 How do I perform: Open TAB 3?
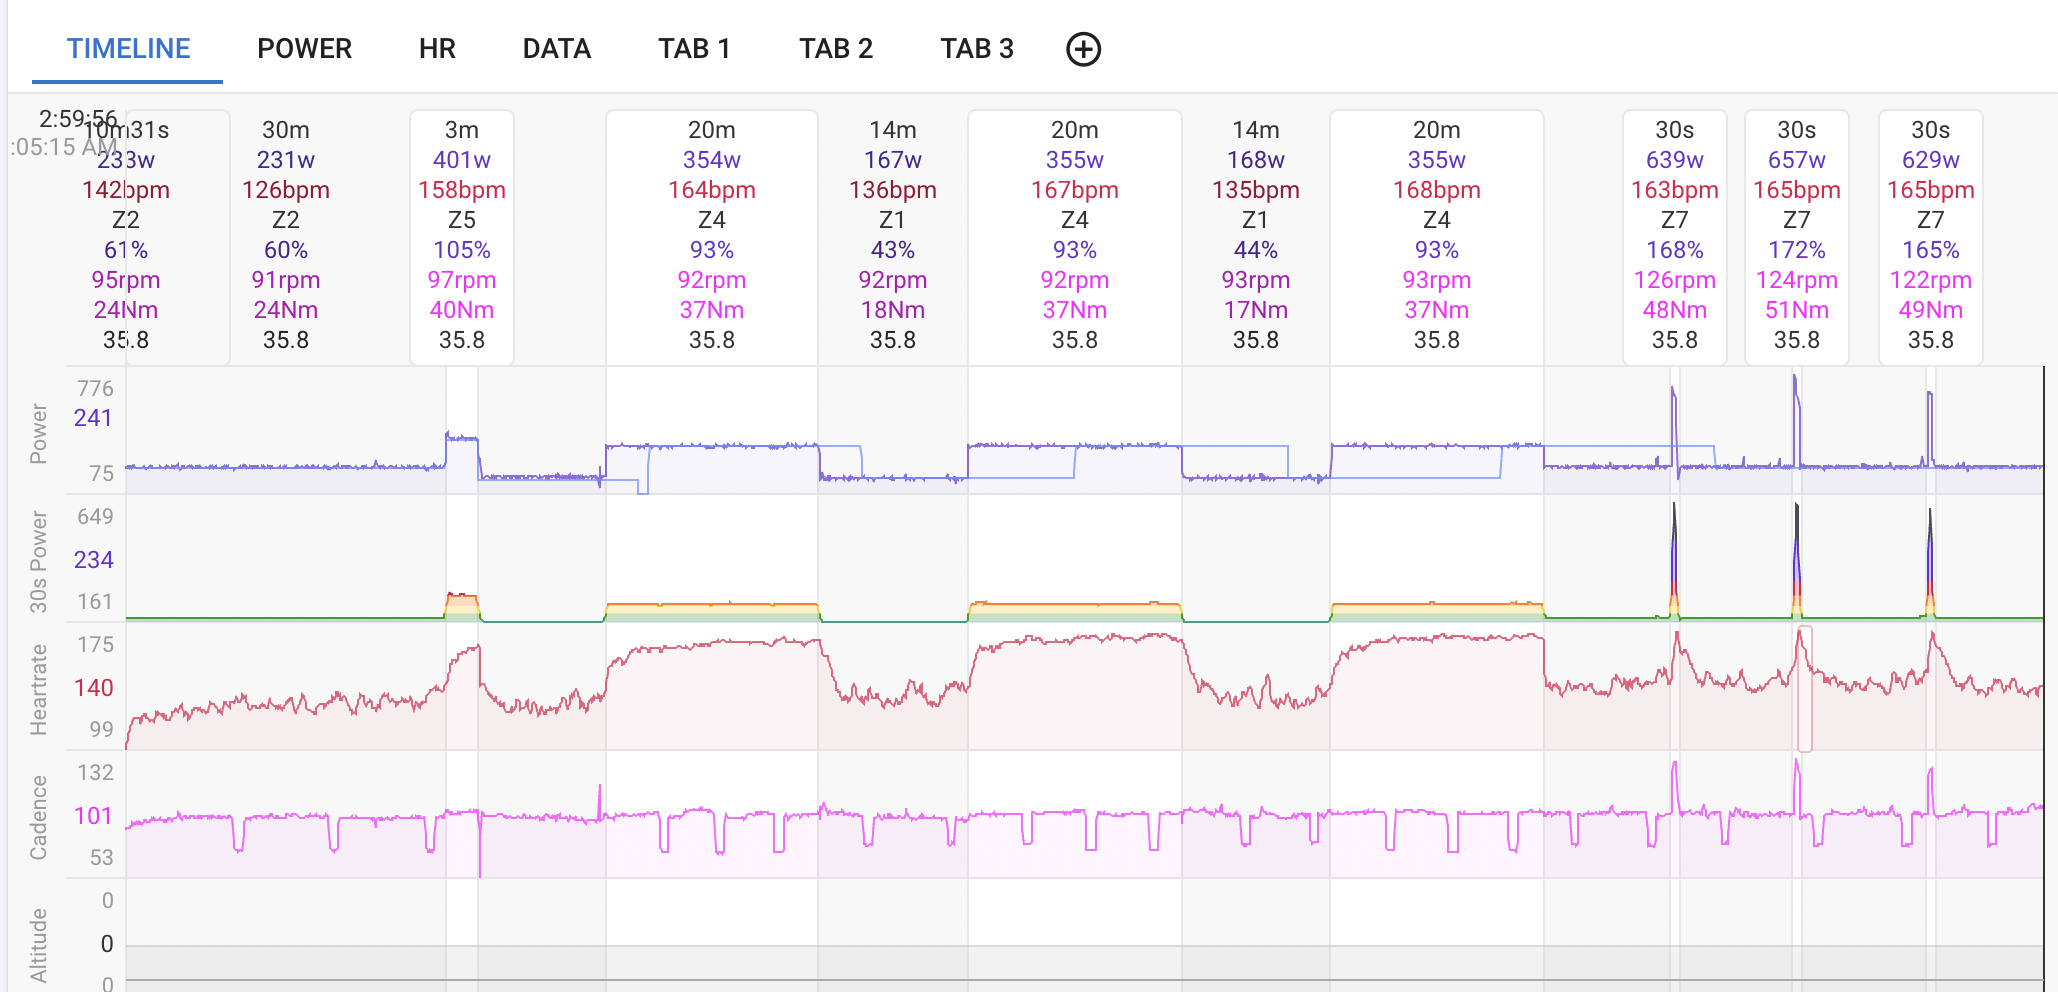pyautogui.click(x=976, y=49)
